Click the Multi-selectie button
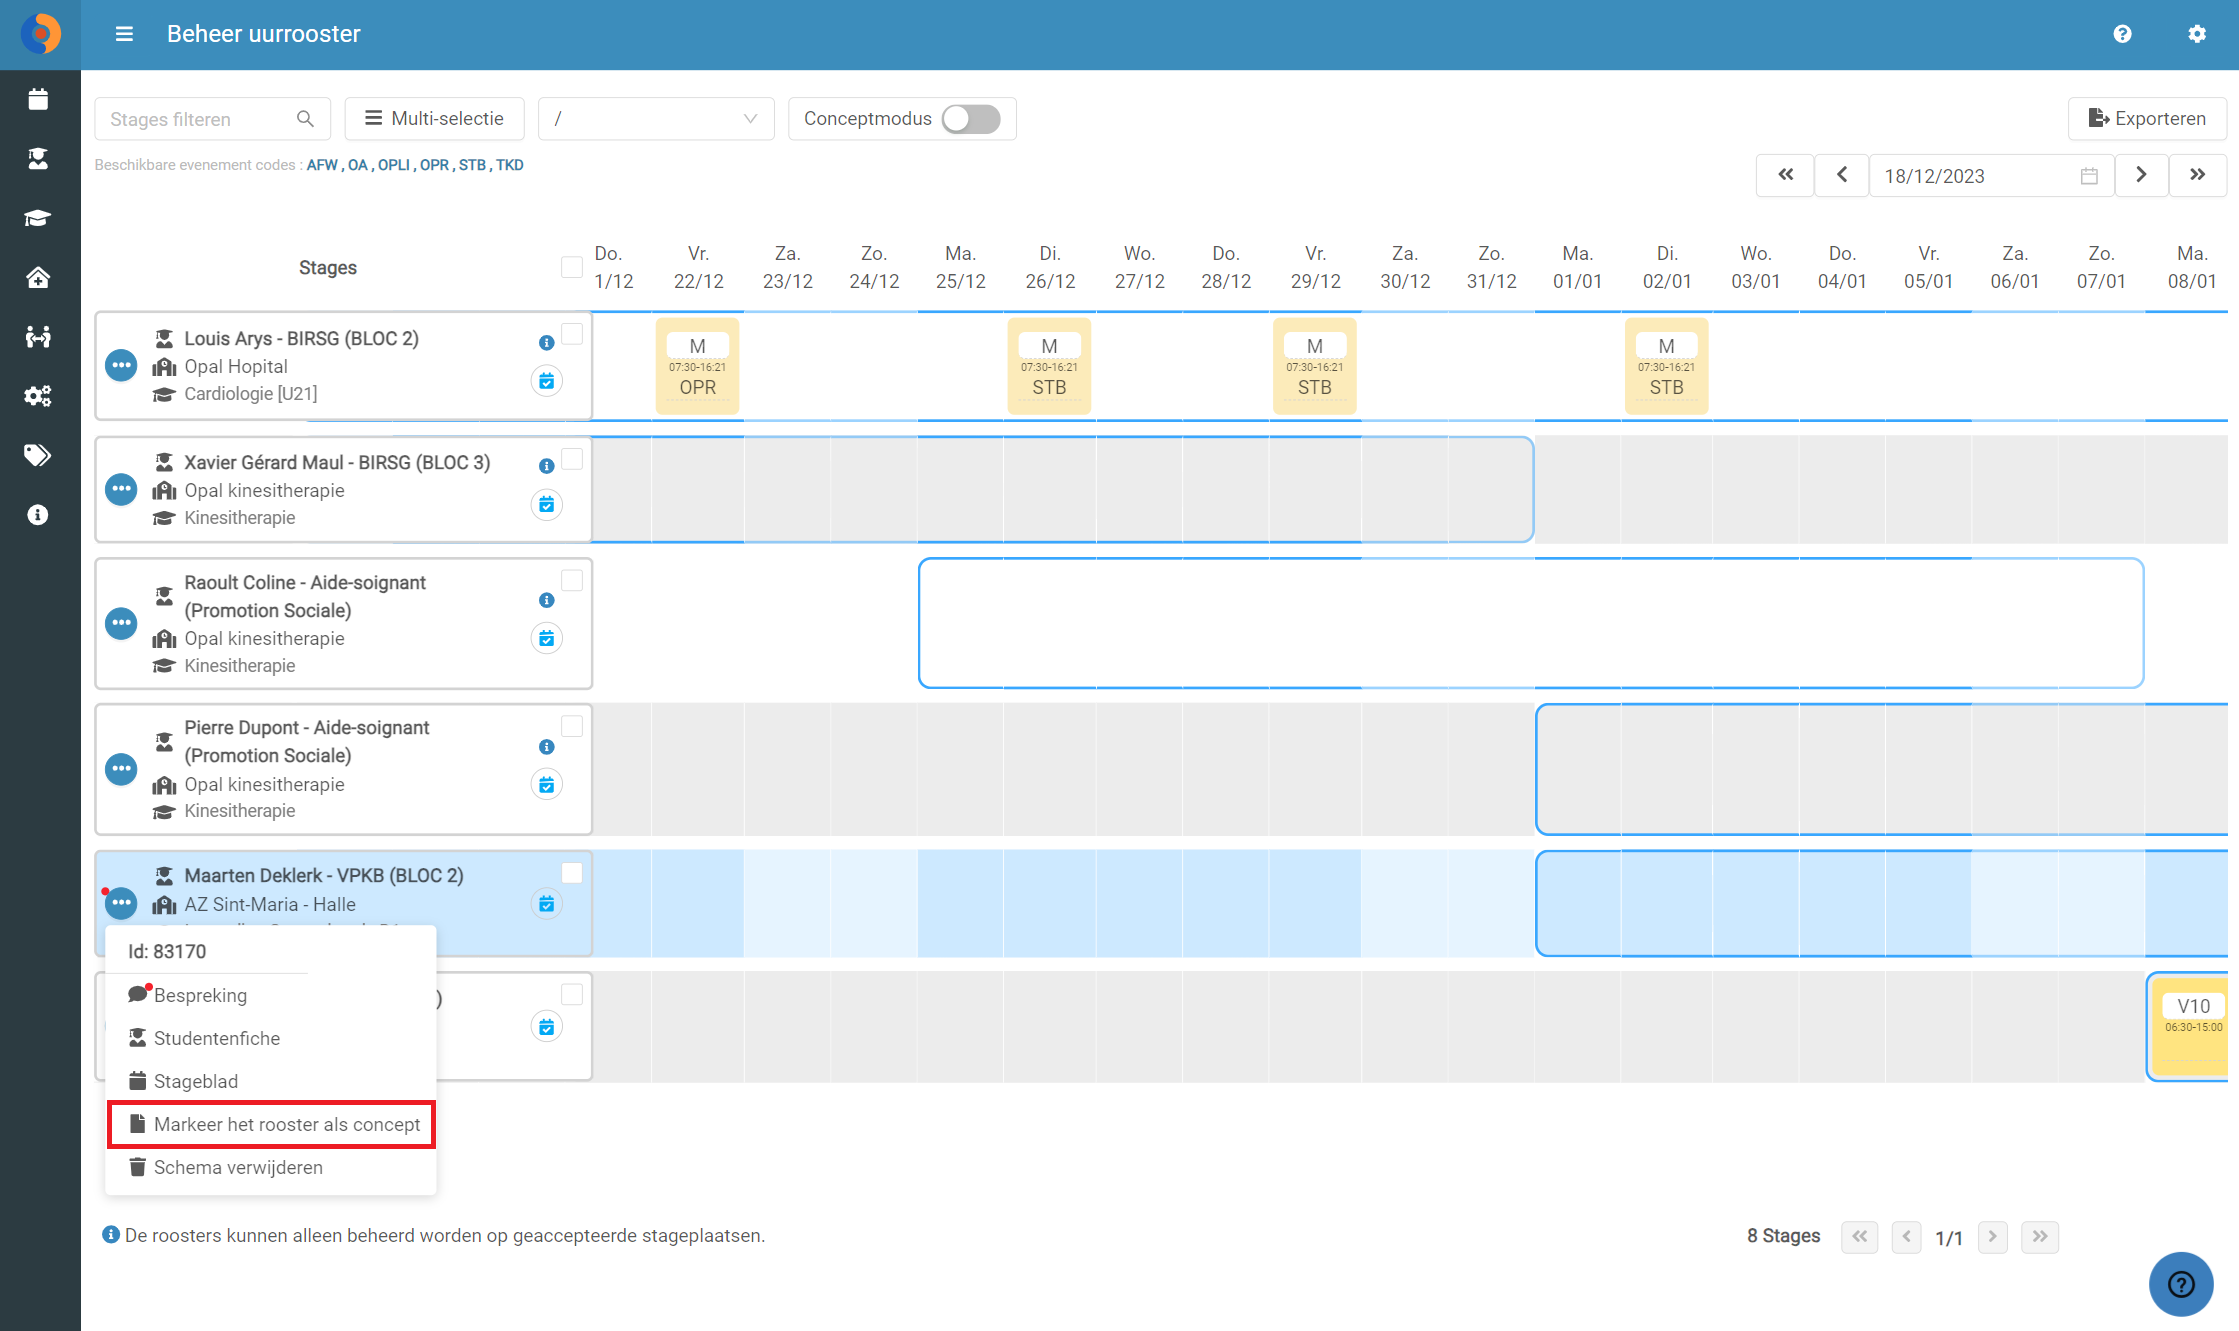This screenshot has height=1331, width=2239. [x=434, y=119]
